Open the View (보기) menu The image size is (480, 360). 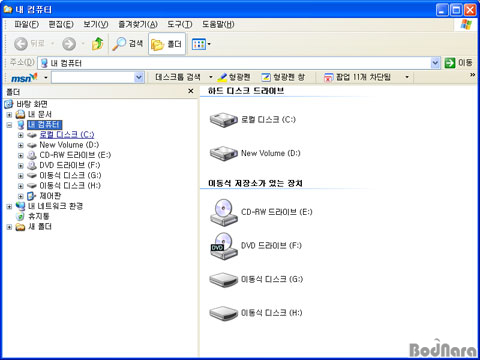tap(96, 24)
